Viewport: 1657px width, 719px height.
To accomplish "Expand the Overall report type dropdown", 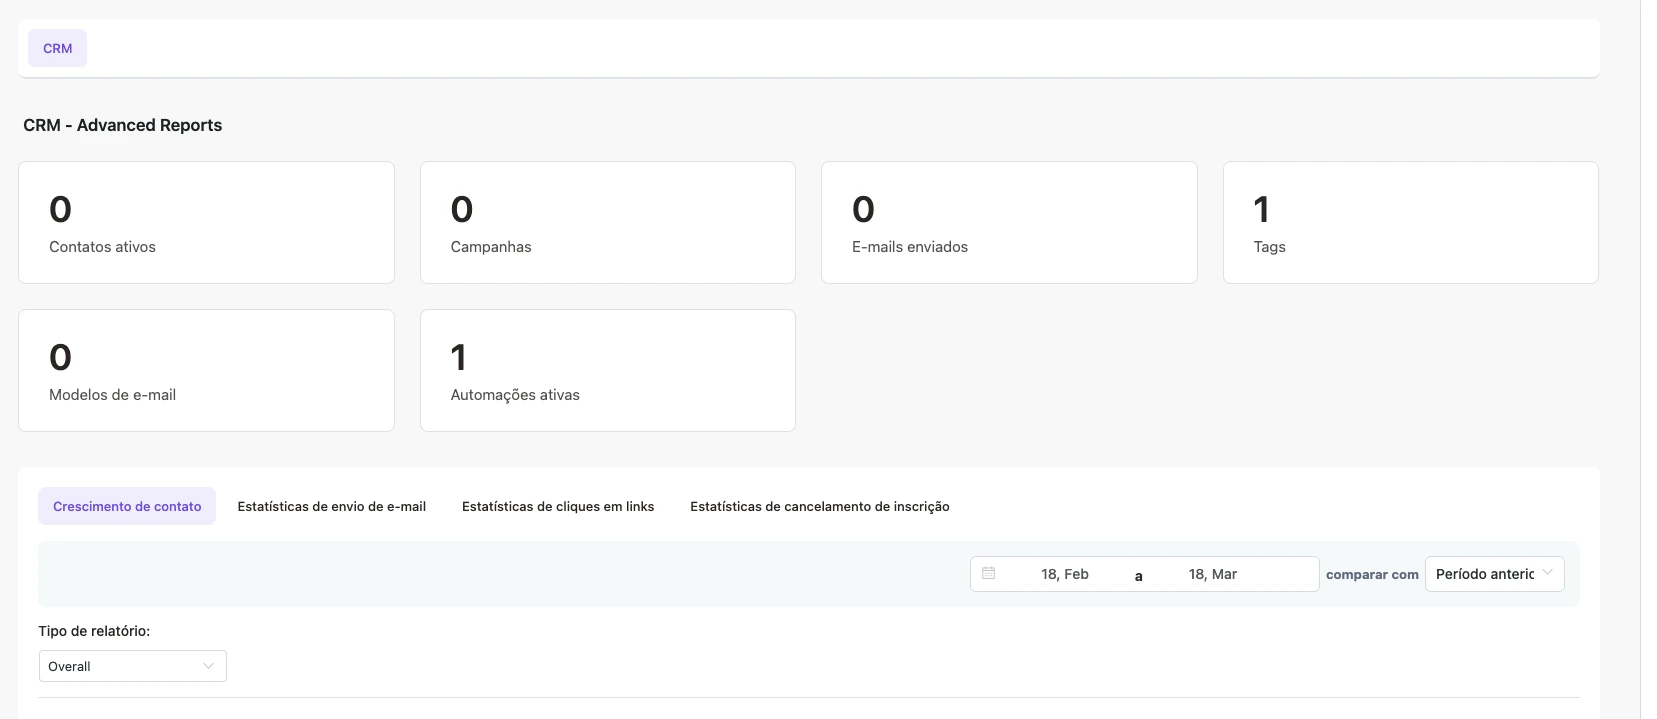I will click(132, 666).
